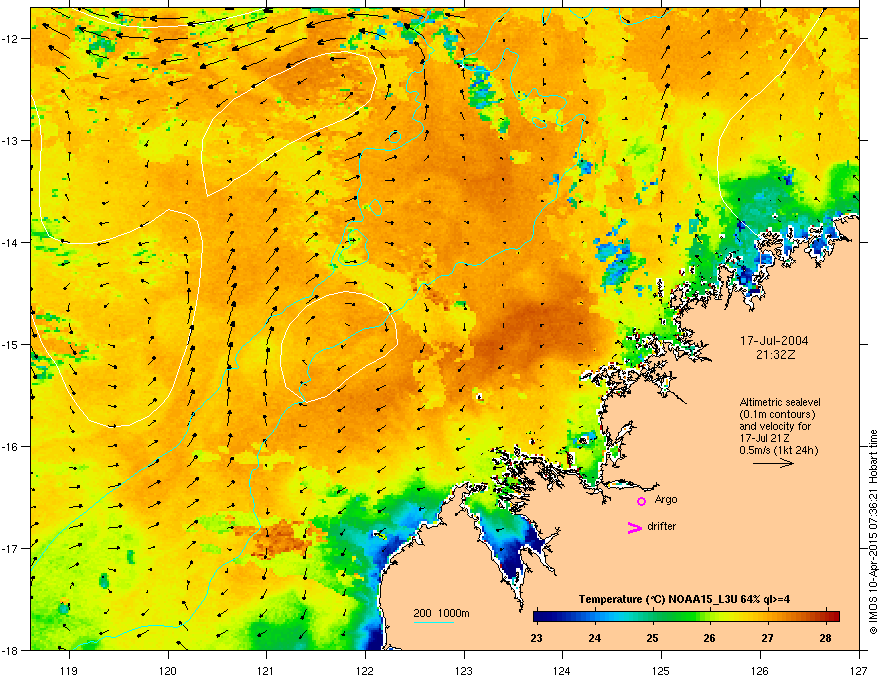Click the time label 21:32Z
The width and height of the screenshot is (880, 680).
coord(775,355)
